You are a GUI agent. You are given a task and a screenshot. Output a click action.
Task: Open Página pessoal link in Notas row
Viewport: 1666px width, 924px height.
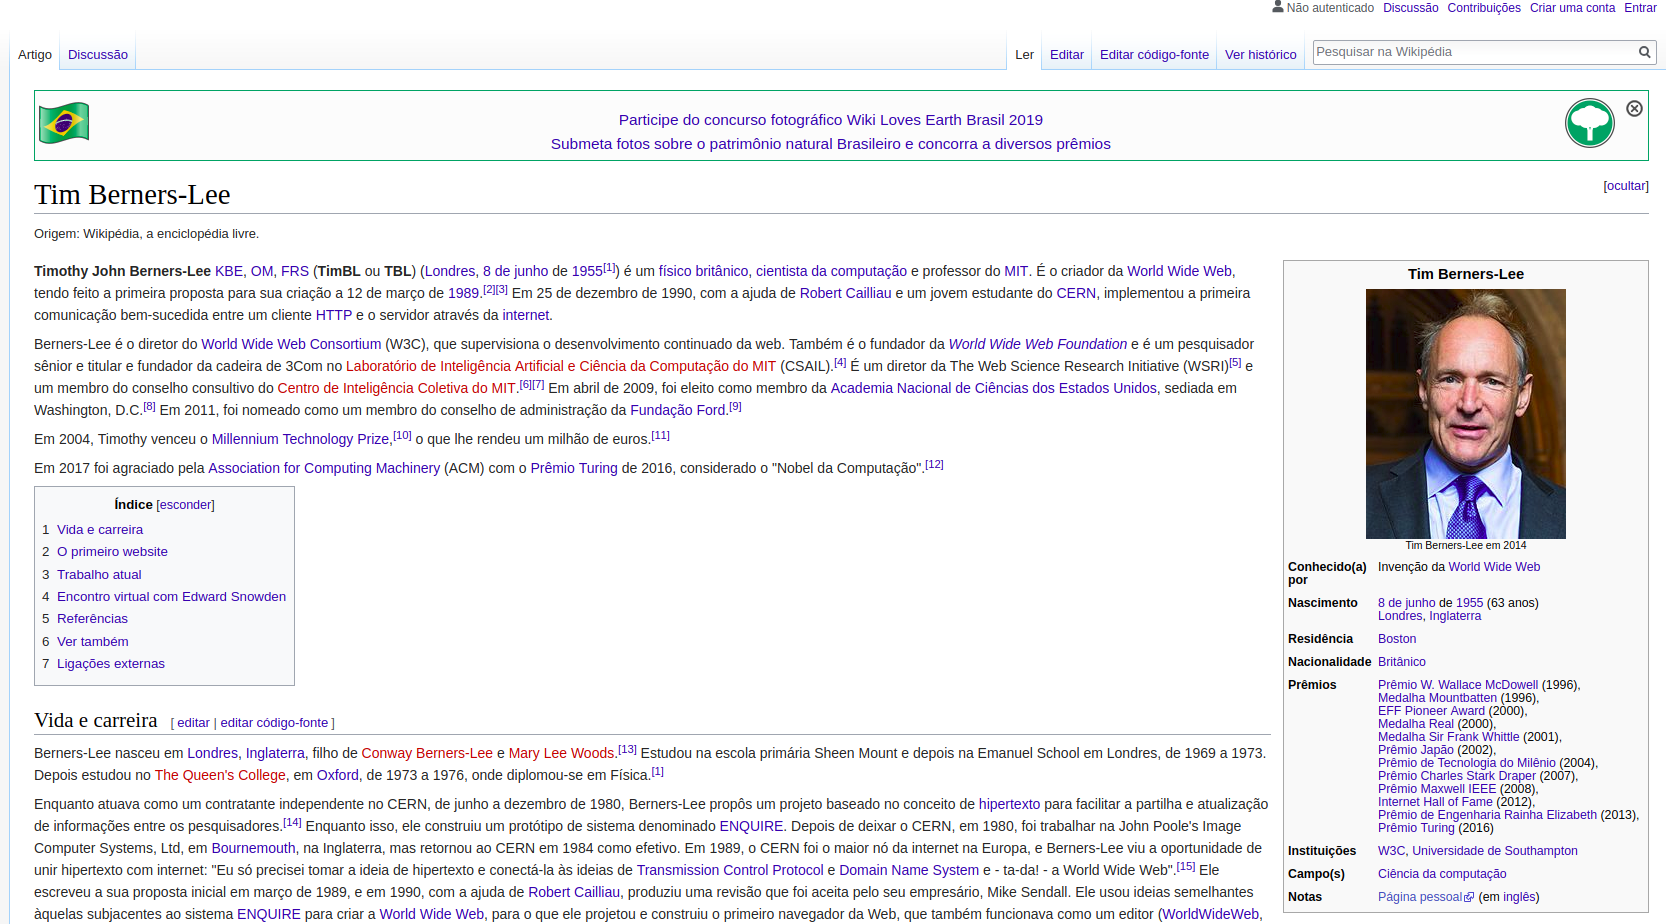[1420, 897]
